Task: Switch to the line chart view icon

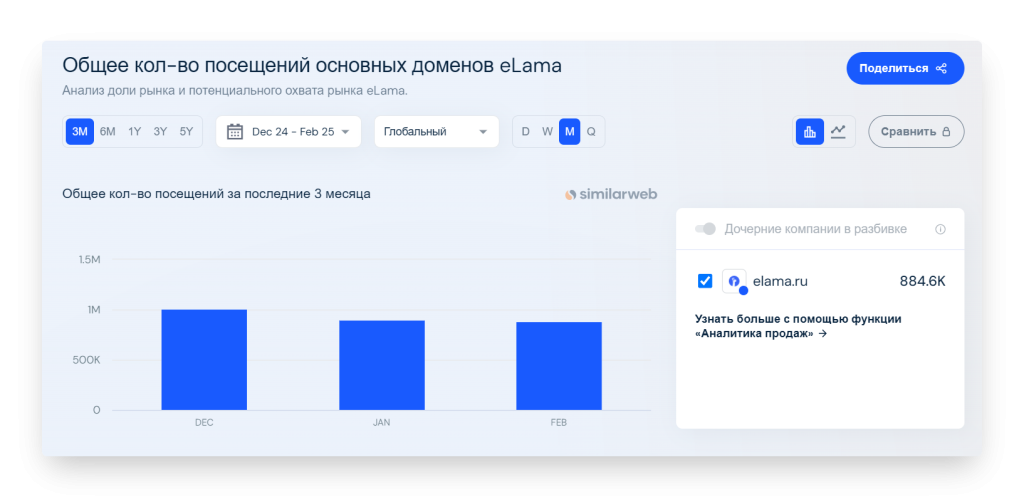Action: [839, 131]
